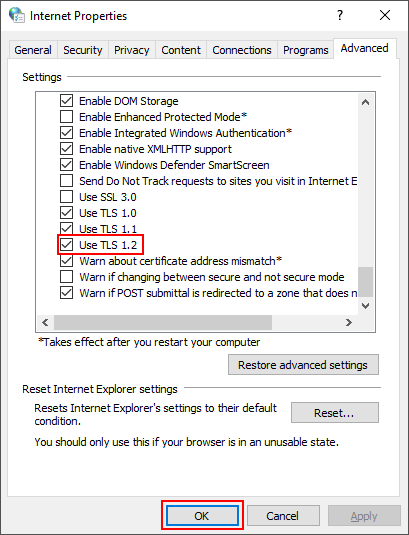Screen dimensions: 409x535
Task: Open the Connections tab
Action: pyautogui.click(x=242, y=50)
